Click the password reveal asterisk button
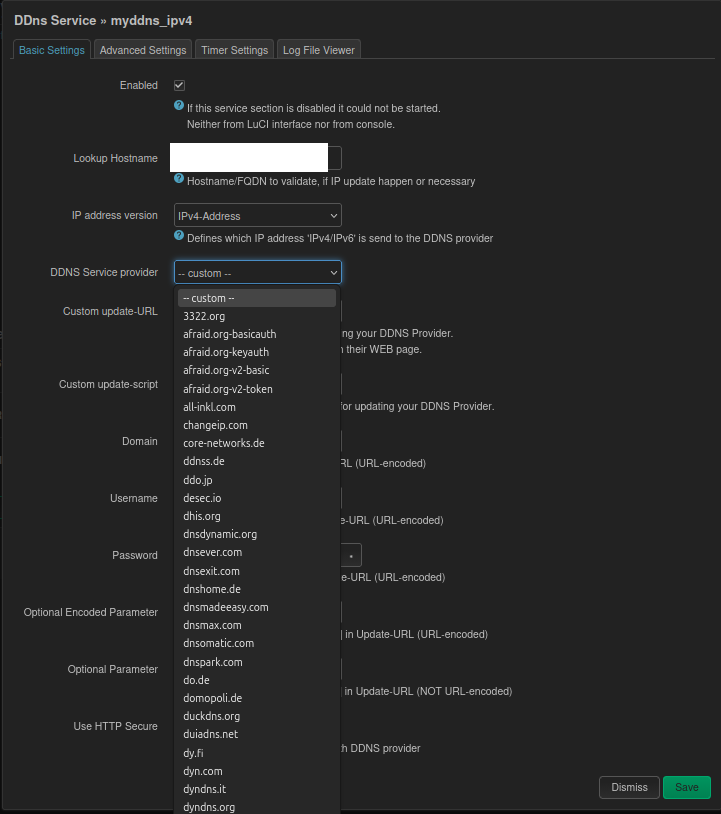The height and width of the screenshot is (814, 721). point(351,555)
